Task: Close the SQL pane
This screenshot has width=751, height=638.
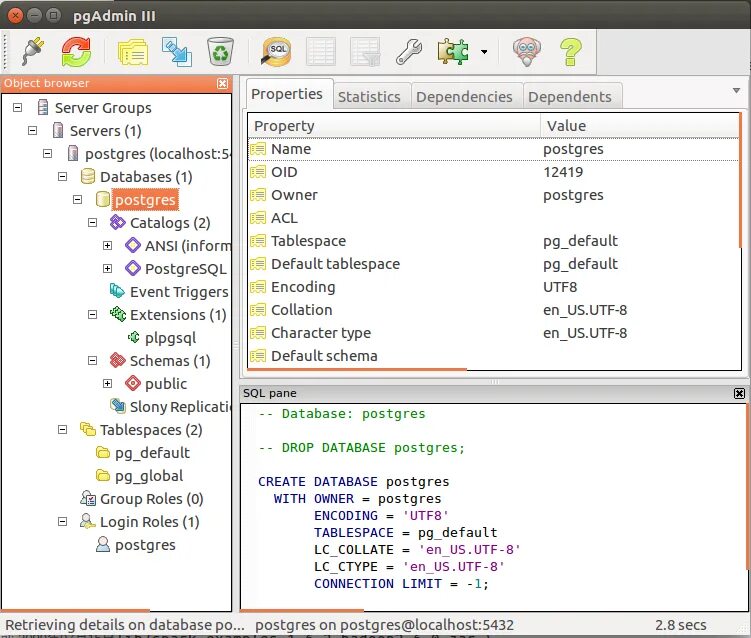Action: 739,393
